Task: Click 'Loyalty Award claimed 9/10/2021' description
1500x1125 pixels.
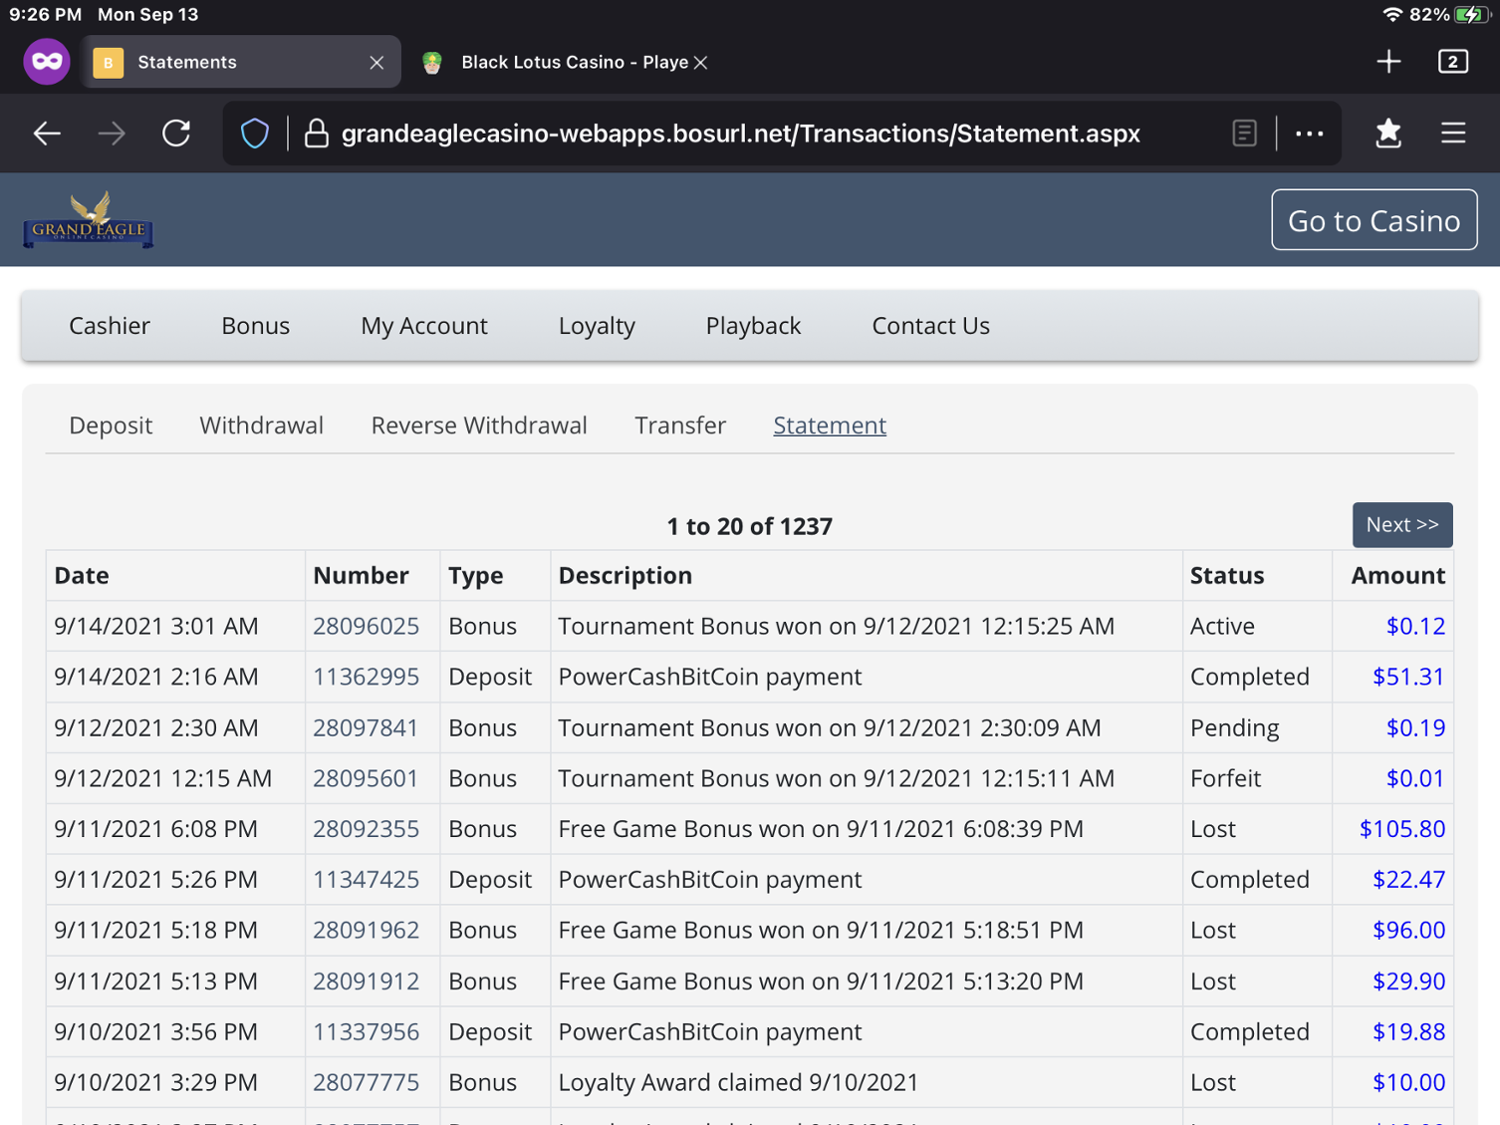Action: click(x=738, y=1083)
